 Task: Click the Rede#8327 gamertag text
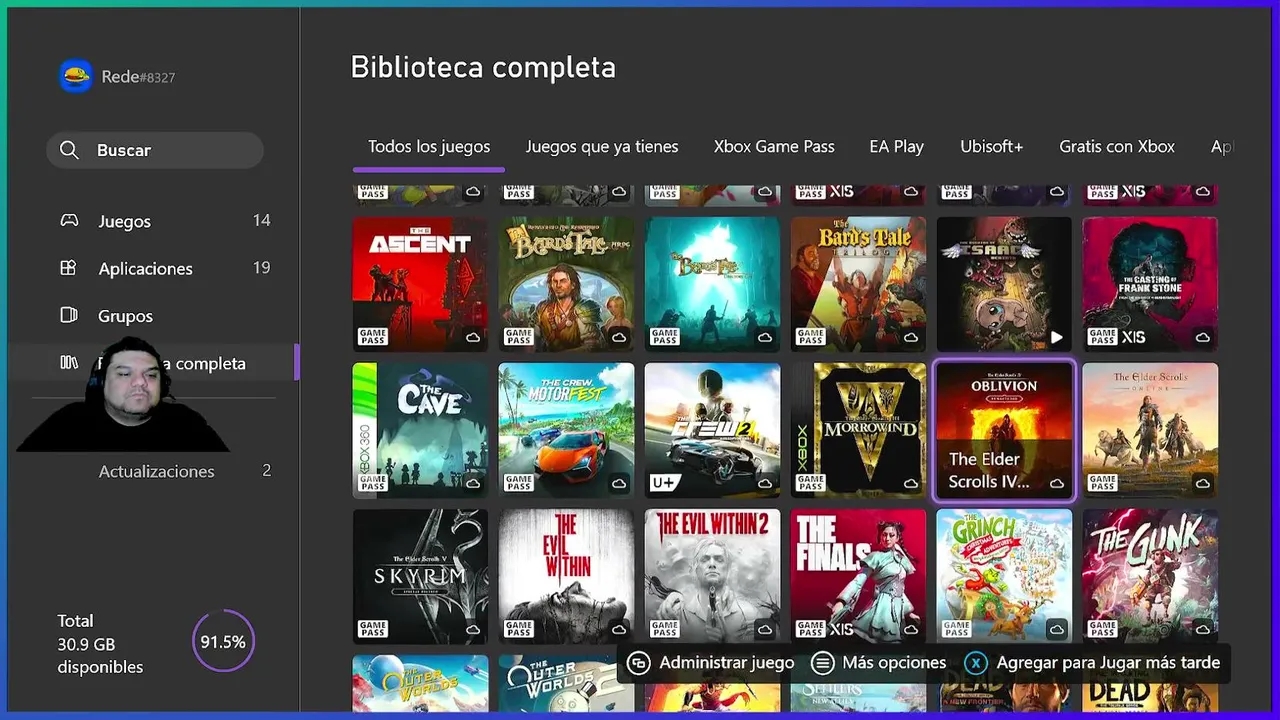[x=138, y=77]
